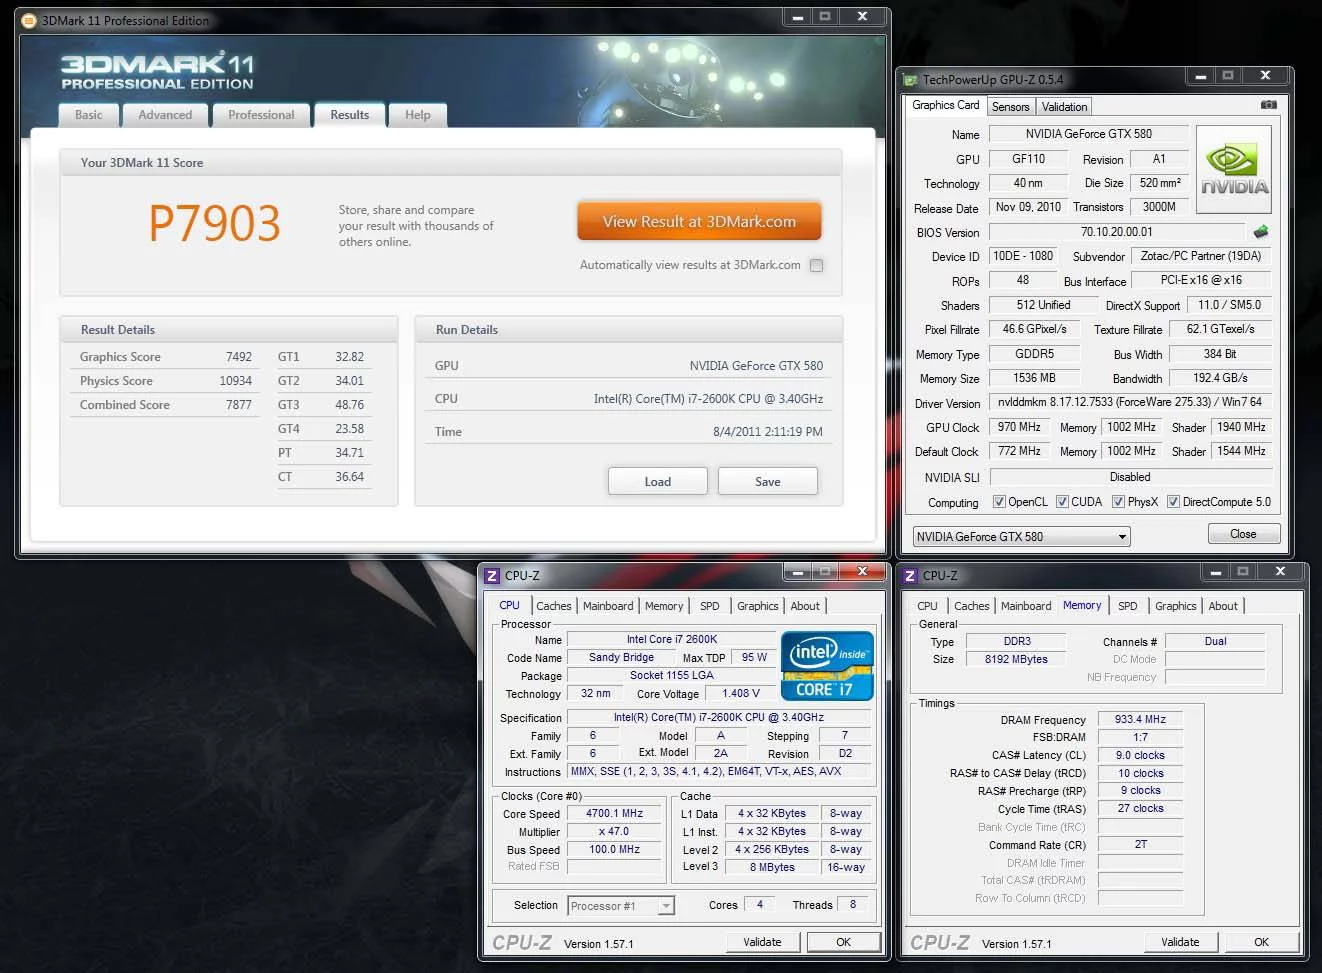This screenshot has height=973, width=1322.
Task: Click the Driver Version field in GPU-Z
Action: pos(1130,403)
